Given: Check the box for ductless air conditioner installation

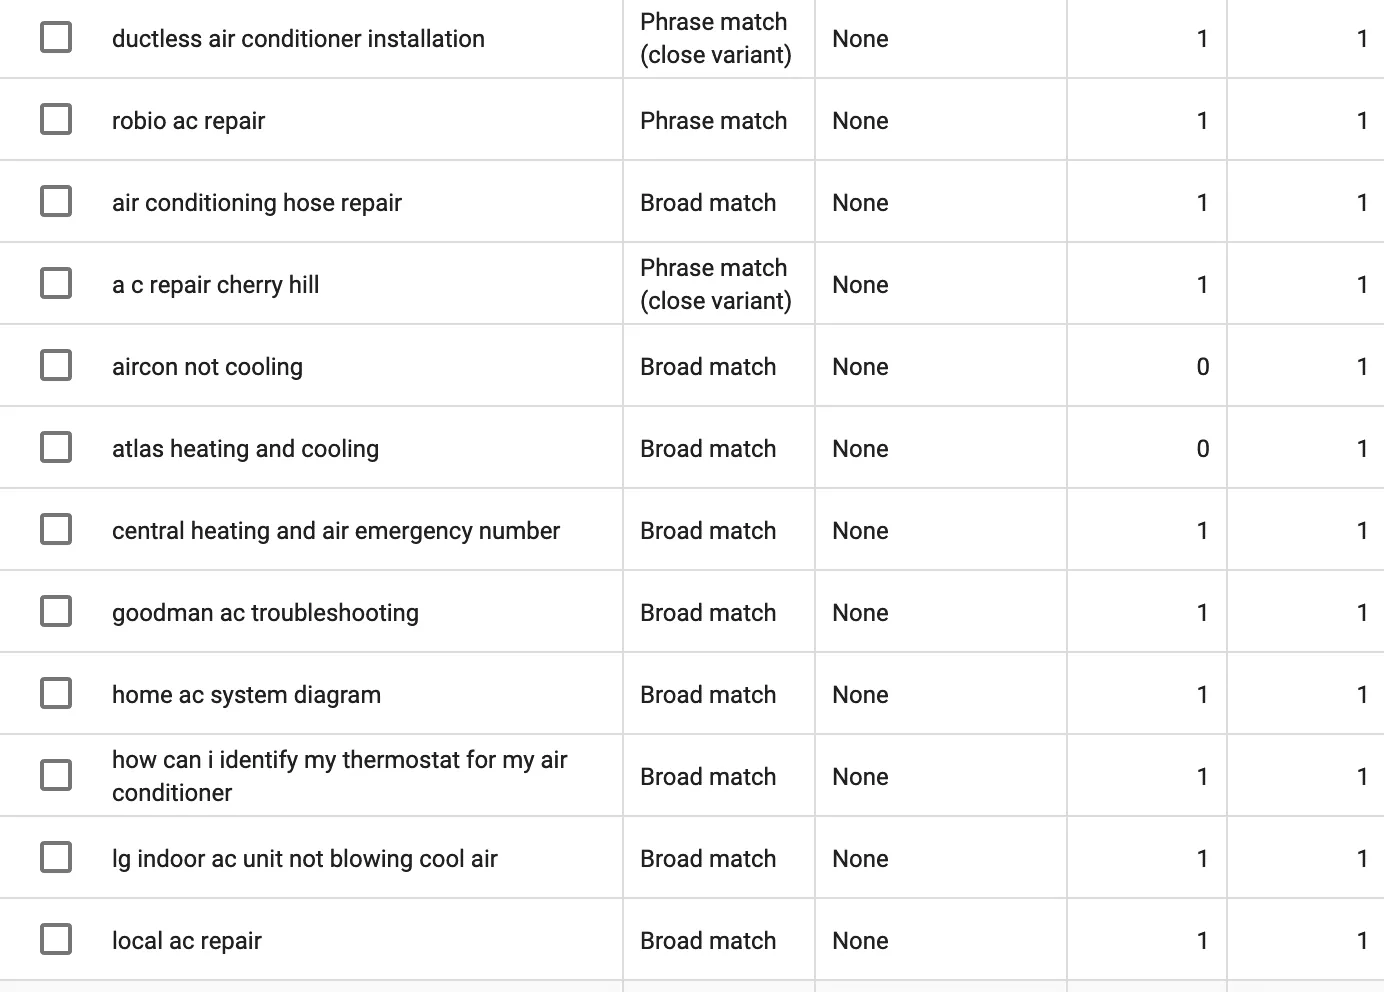Looking at the screenshot, I should pyautogui.click(x=56, y=38).
